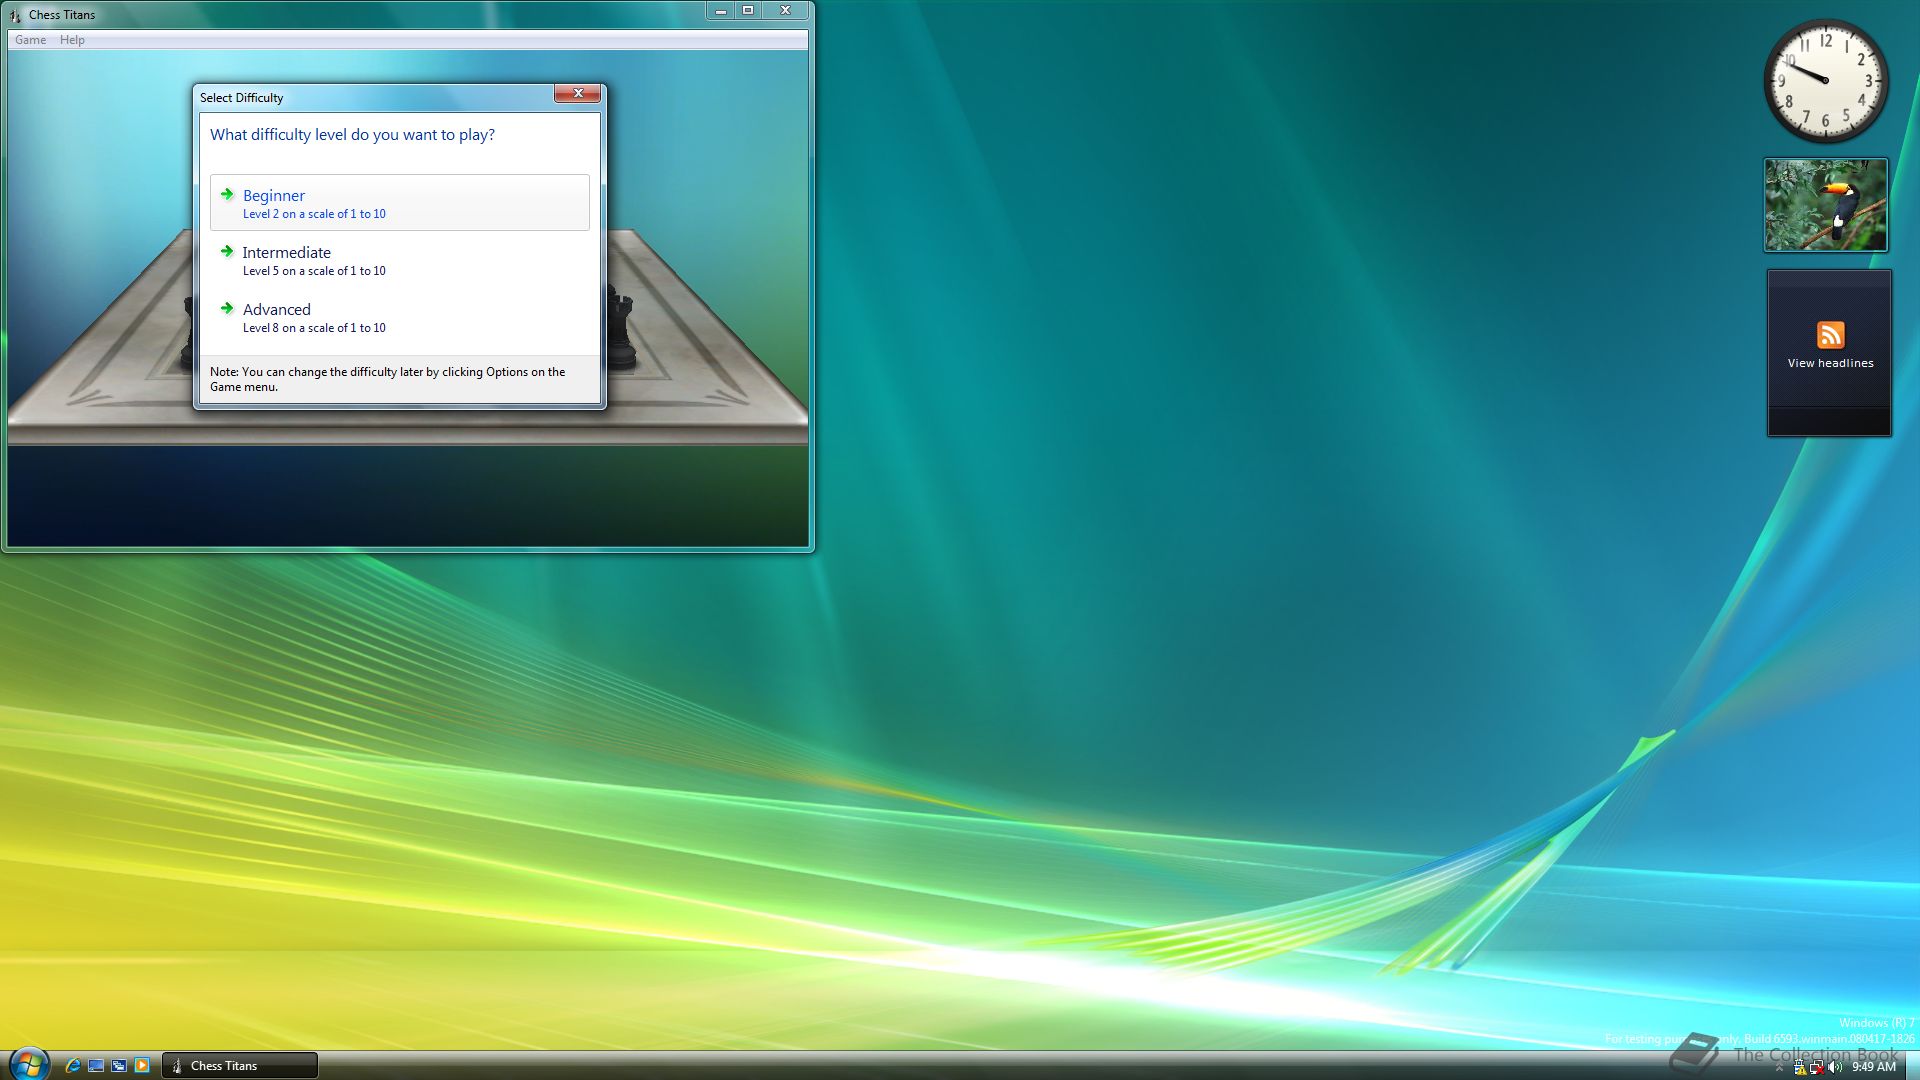Close the Chess Titans window

point(785,10)
